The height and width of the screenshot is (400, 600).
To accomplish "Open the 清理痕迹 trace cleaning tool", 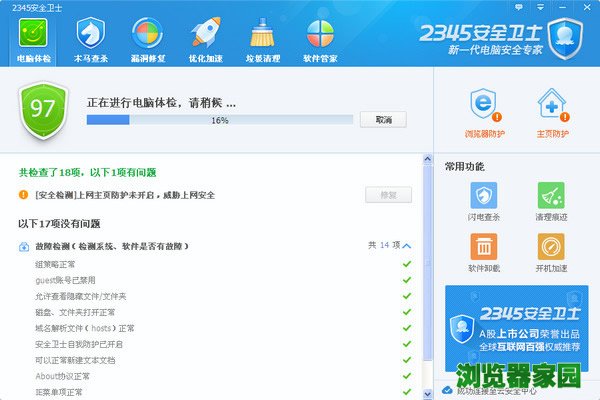I will tap(551, 200).
